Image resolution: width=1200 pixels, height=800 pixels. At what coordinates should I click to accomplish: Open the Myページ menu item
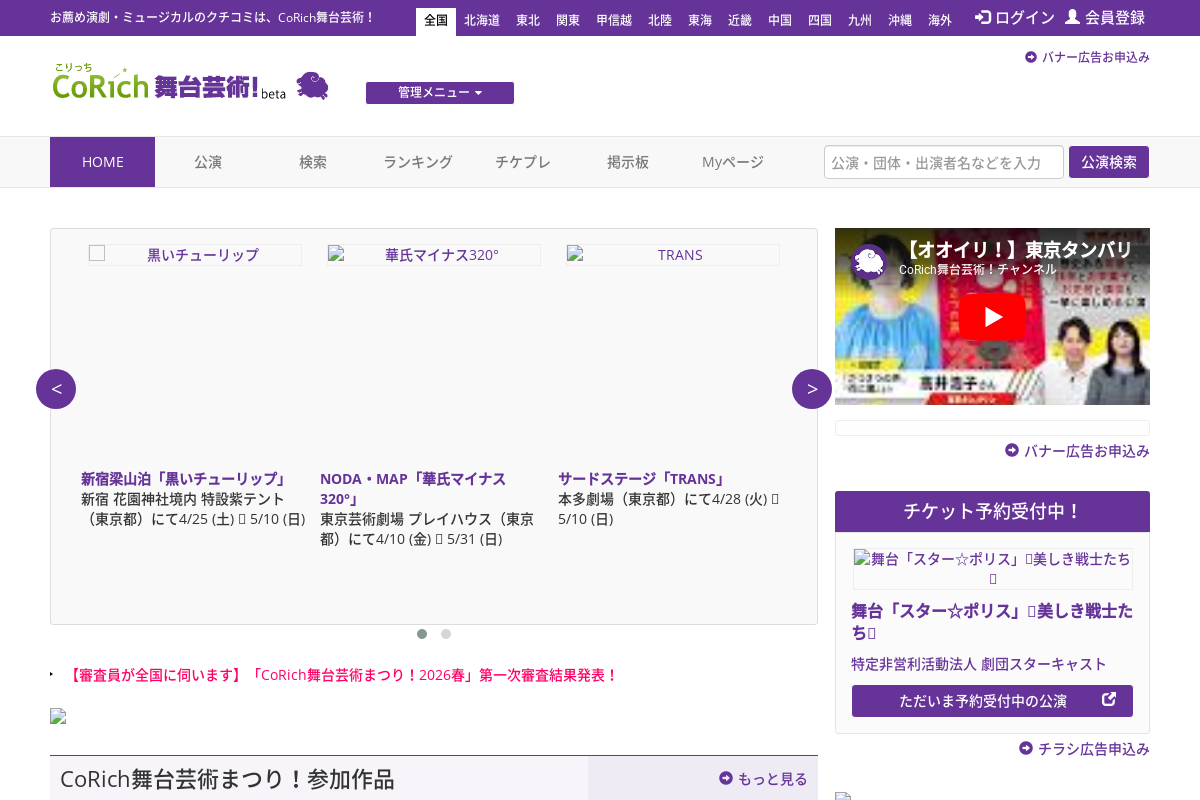(x=733, y=162)
